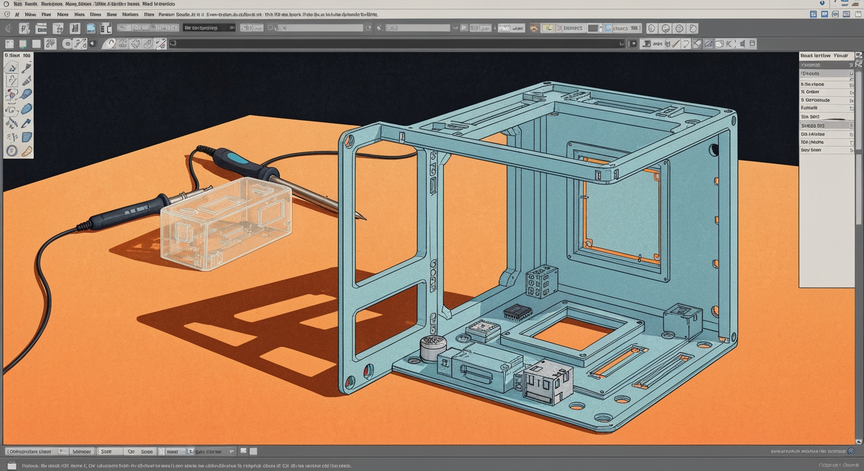The height and width of the screenshot is (471, 864).
Task: Click the first of four circular toolbar icons
Action: tap(652, 28)
